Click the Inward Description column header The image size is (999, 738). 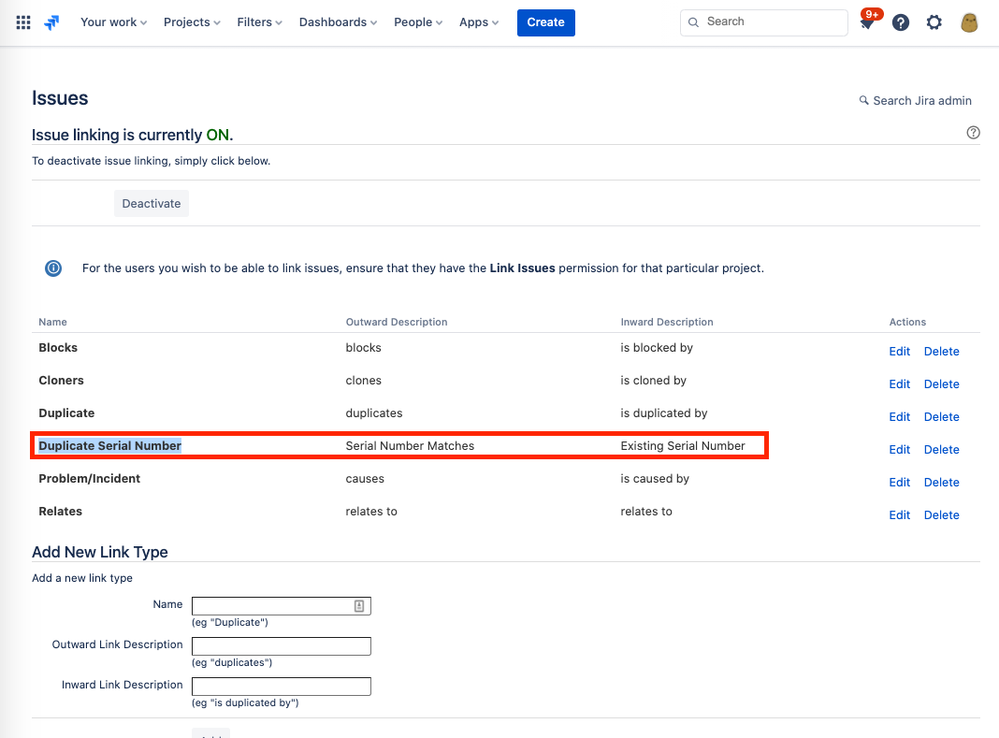pyautogui.click(x=666, y=322)
